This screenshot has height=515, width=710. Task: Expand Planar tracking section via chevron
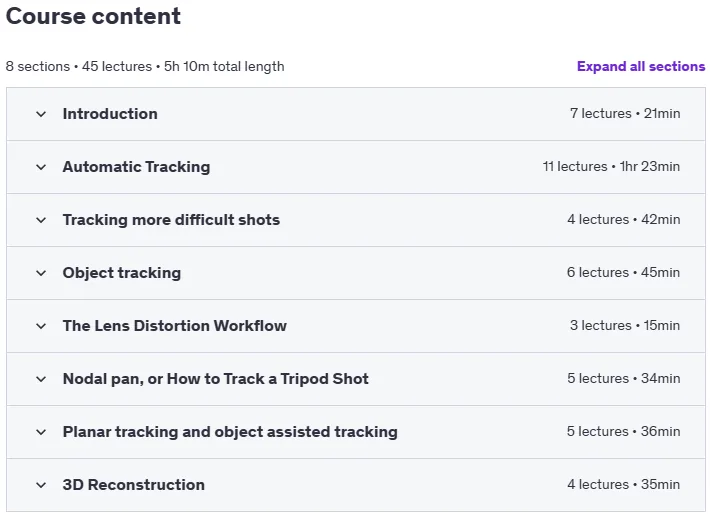(x=41, y=432)
